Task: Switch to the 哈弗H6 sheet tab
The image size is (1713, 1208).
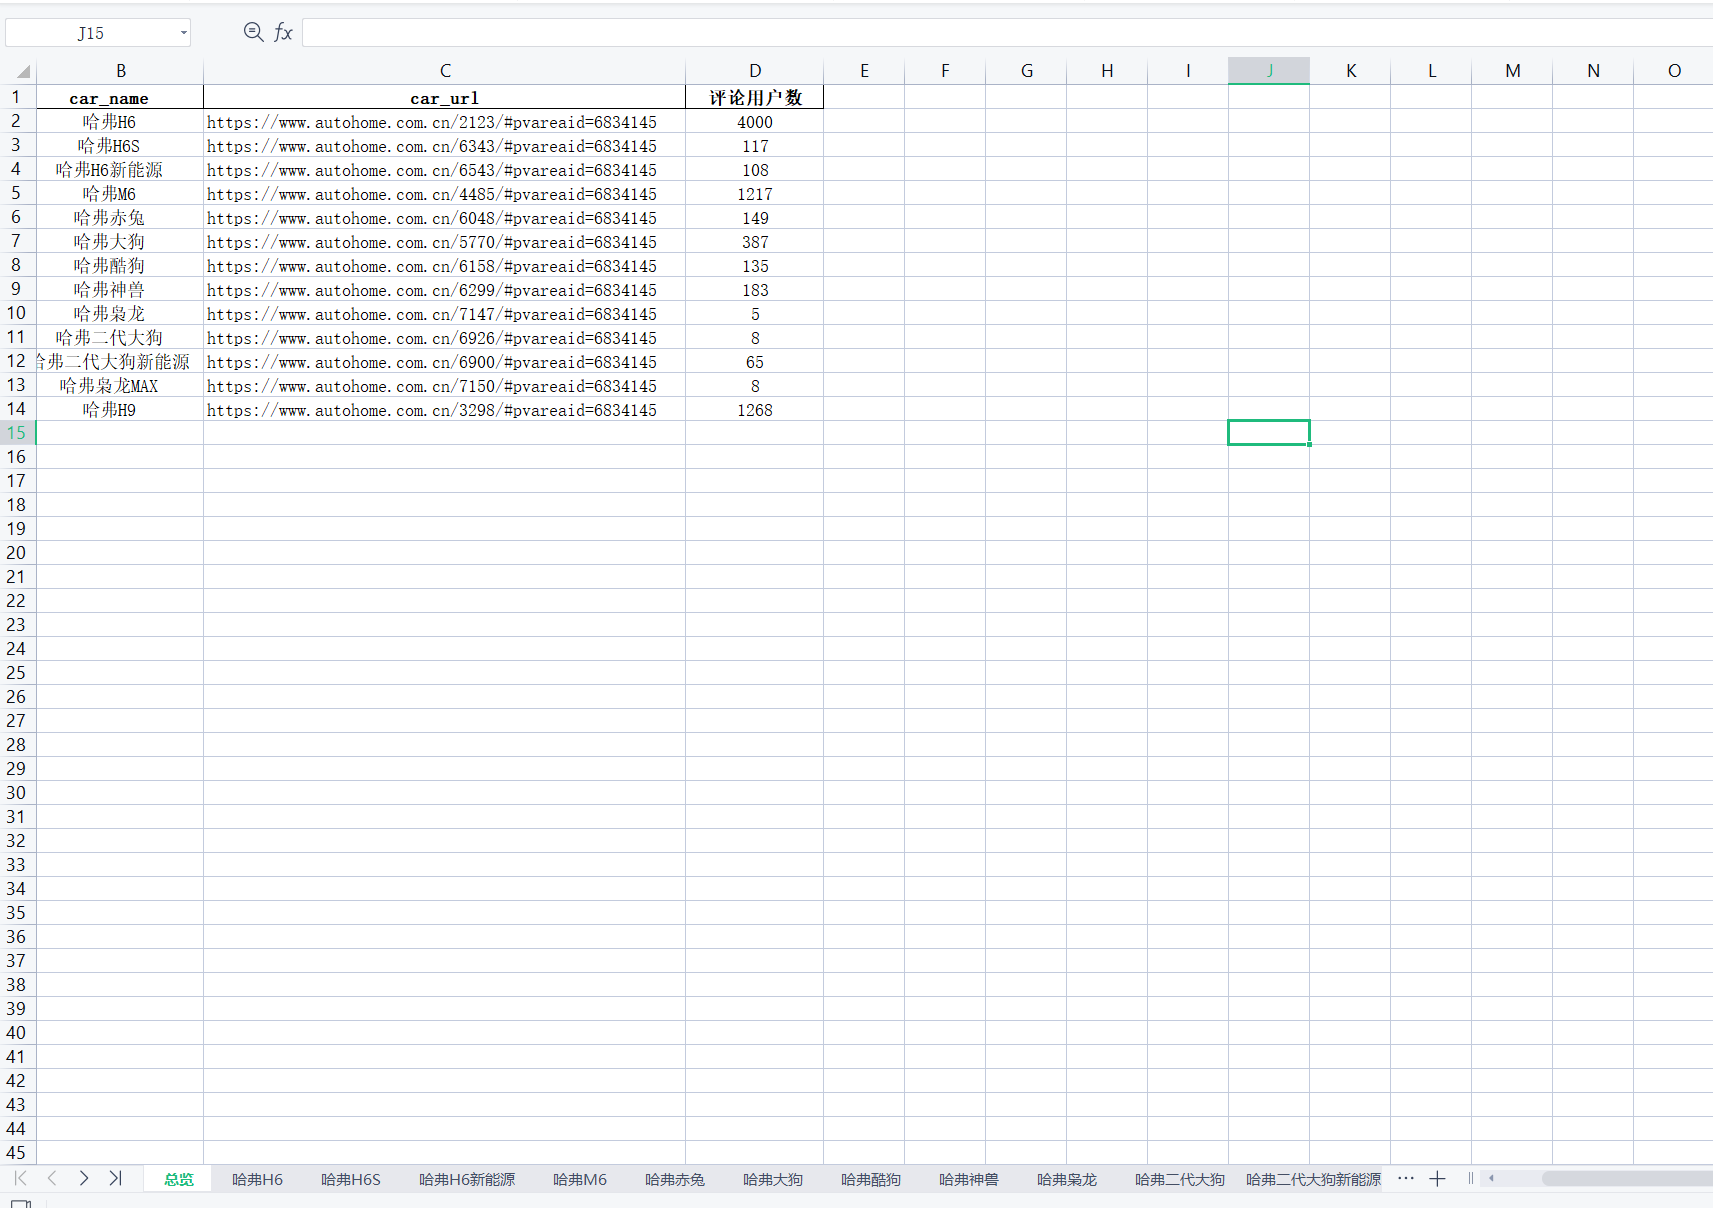Action: click(x=257, y=1179)
